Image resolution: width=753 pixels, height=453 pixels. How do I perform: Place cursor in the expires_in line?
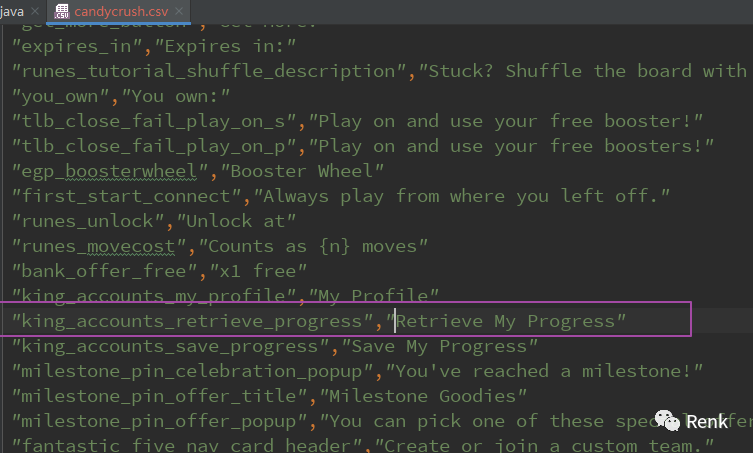154,47
